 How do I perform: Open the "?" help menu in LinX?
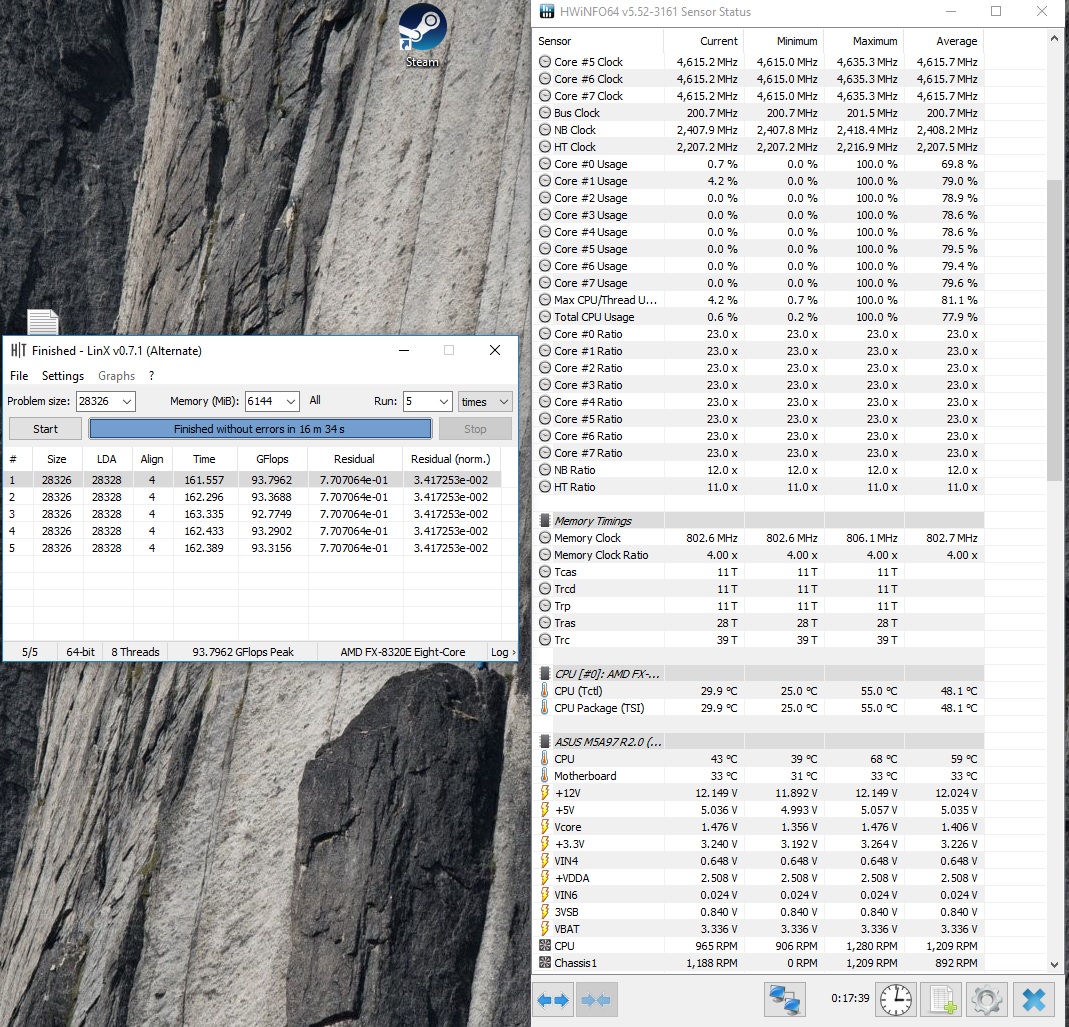pos(151,376)
